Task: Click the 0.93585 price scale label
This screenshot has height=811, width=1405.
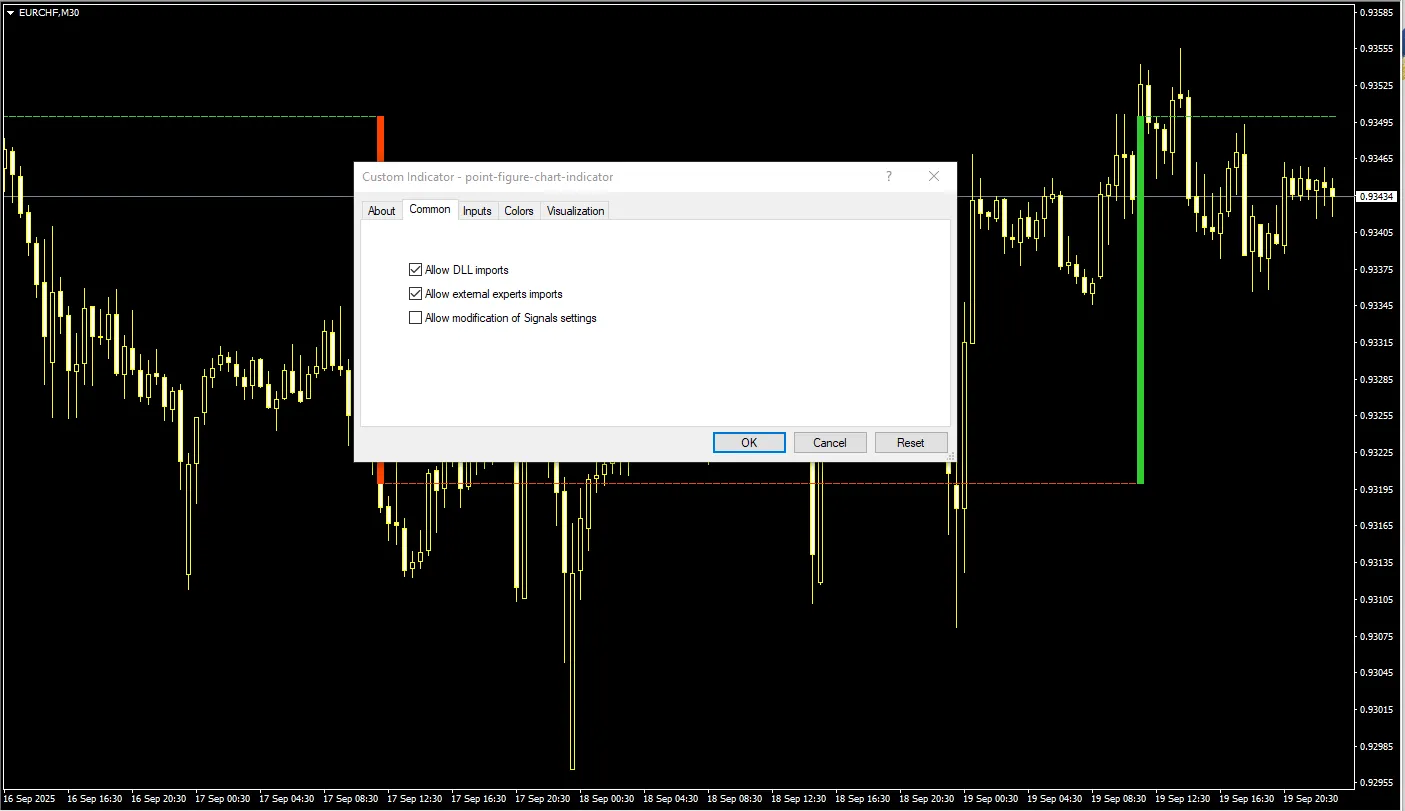Action: point(1378,12)
